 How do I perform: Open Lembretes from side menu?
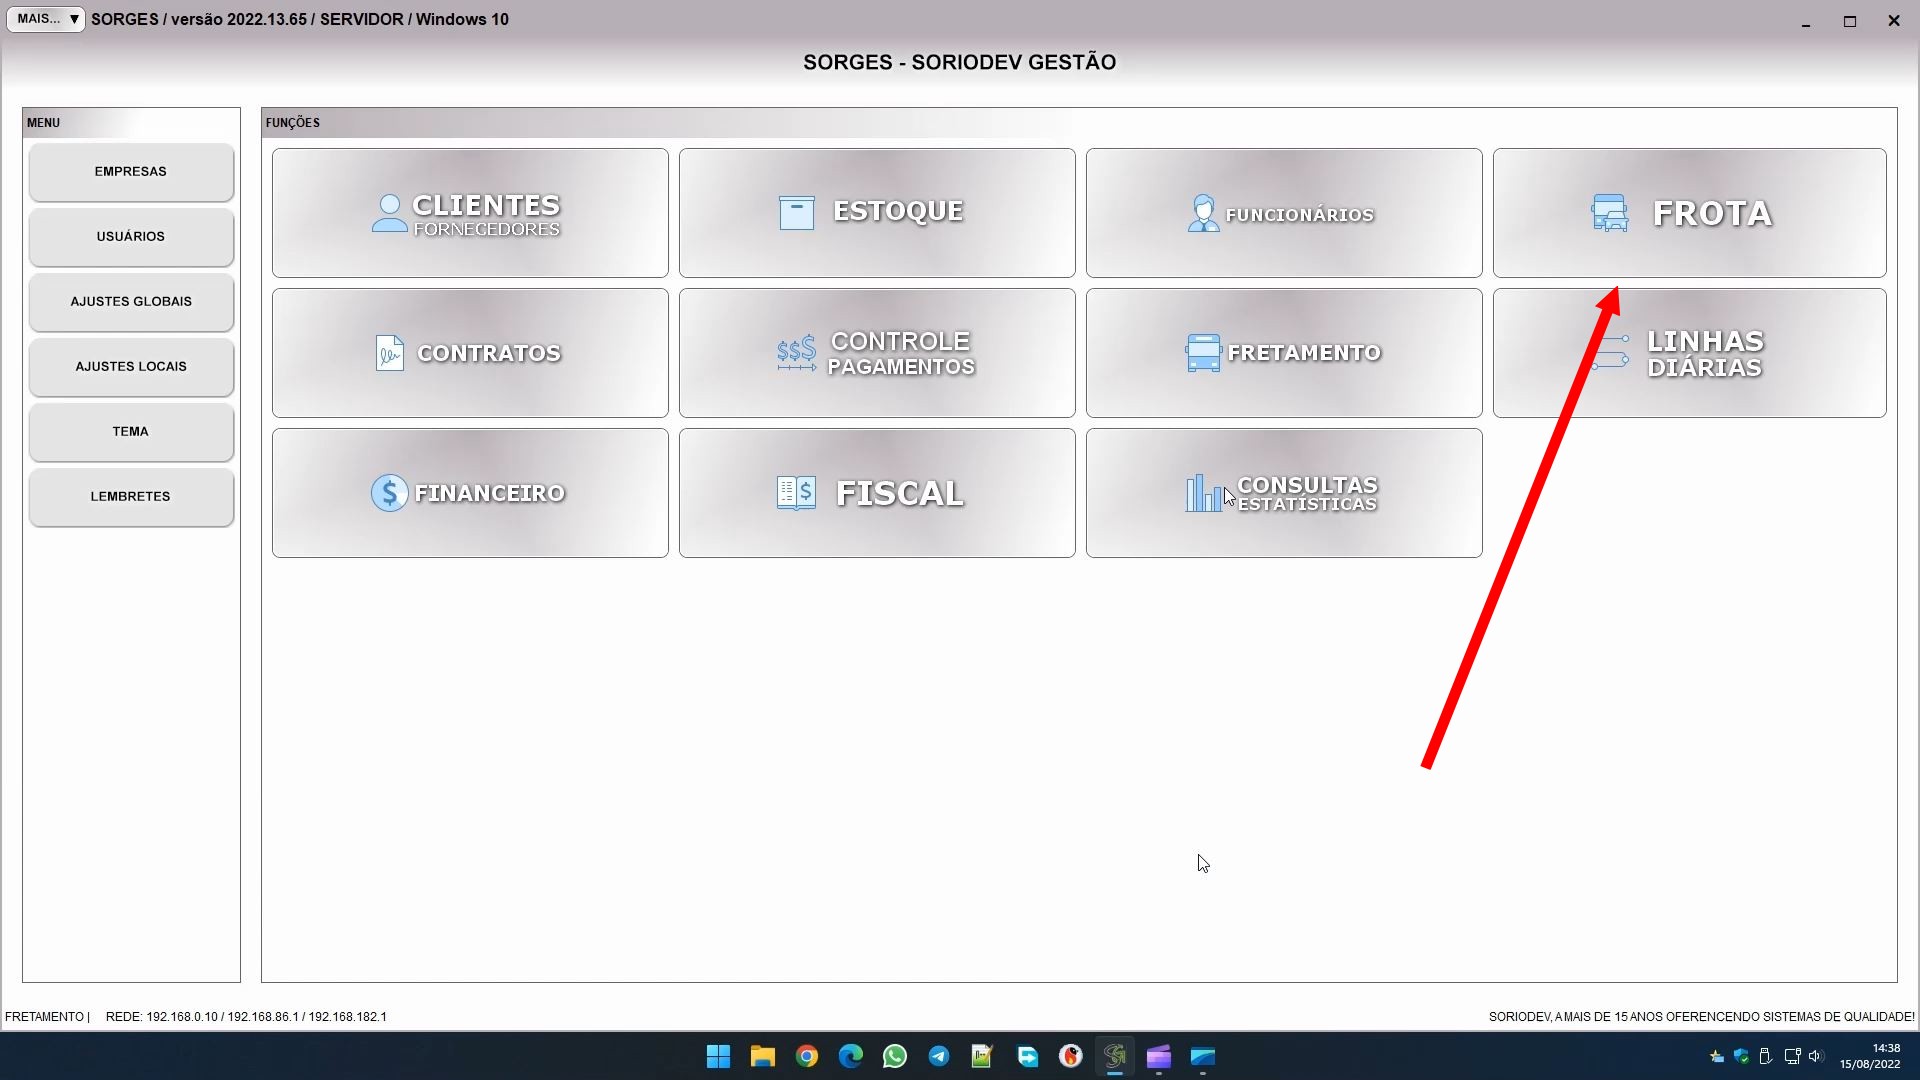pos(131,497)
